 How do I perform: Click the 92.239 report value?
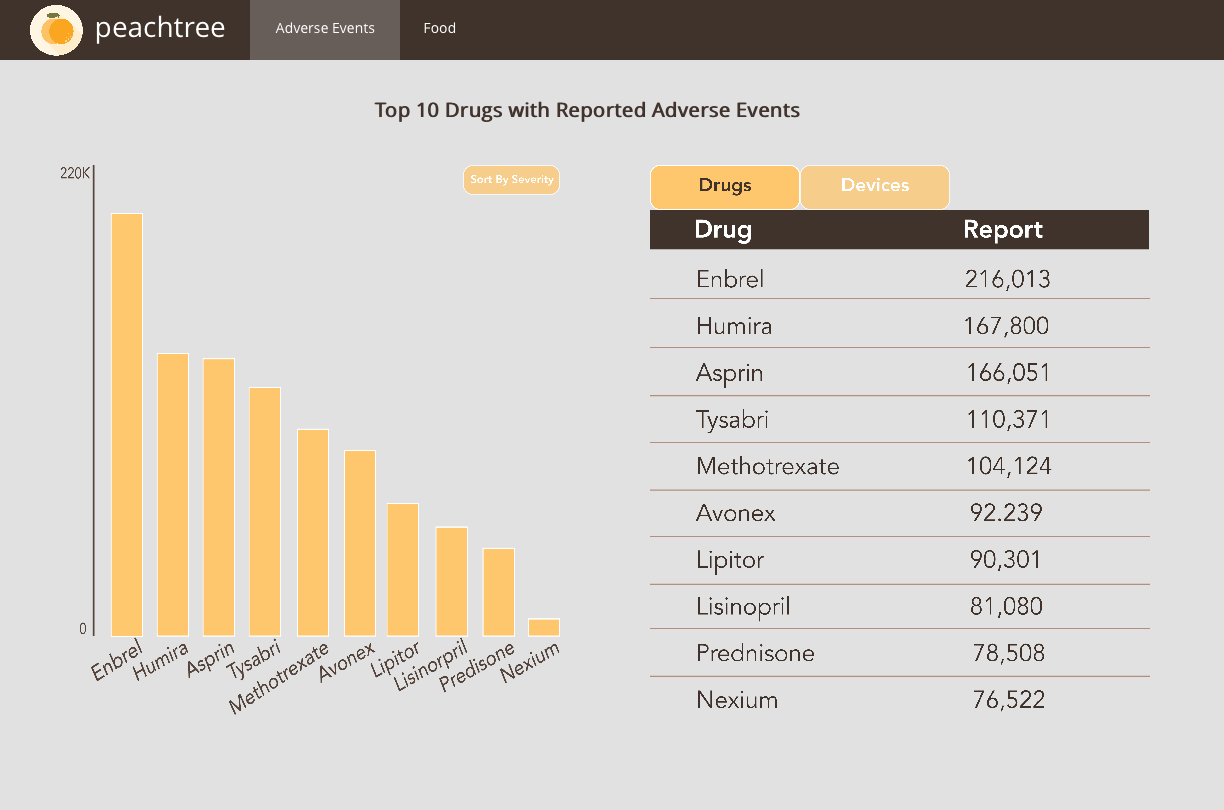pyautogui.click(x=1007, y=513)
